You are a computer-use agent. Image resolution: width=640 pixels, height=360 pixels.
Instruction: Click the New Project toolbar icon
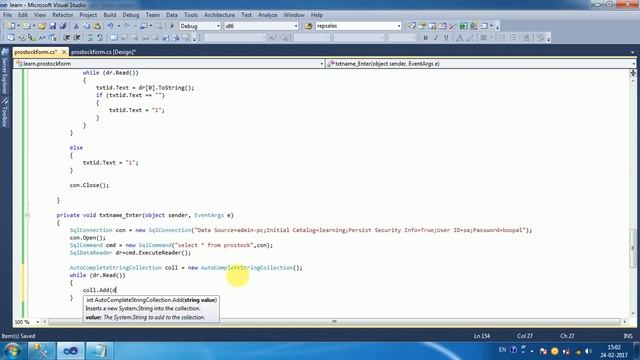pos(11,26)
